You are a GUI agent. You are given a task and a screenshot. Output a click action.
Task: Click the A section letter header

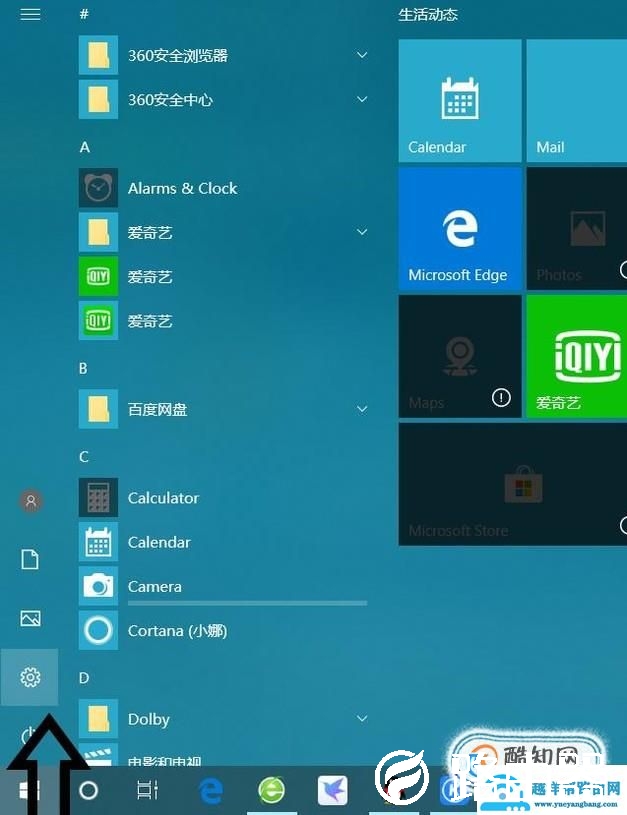click(85, 147)
